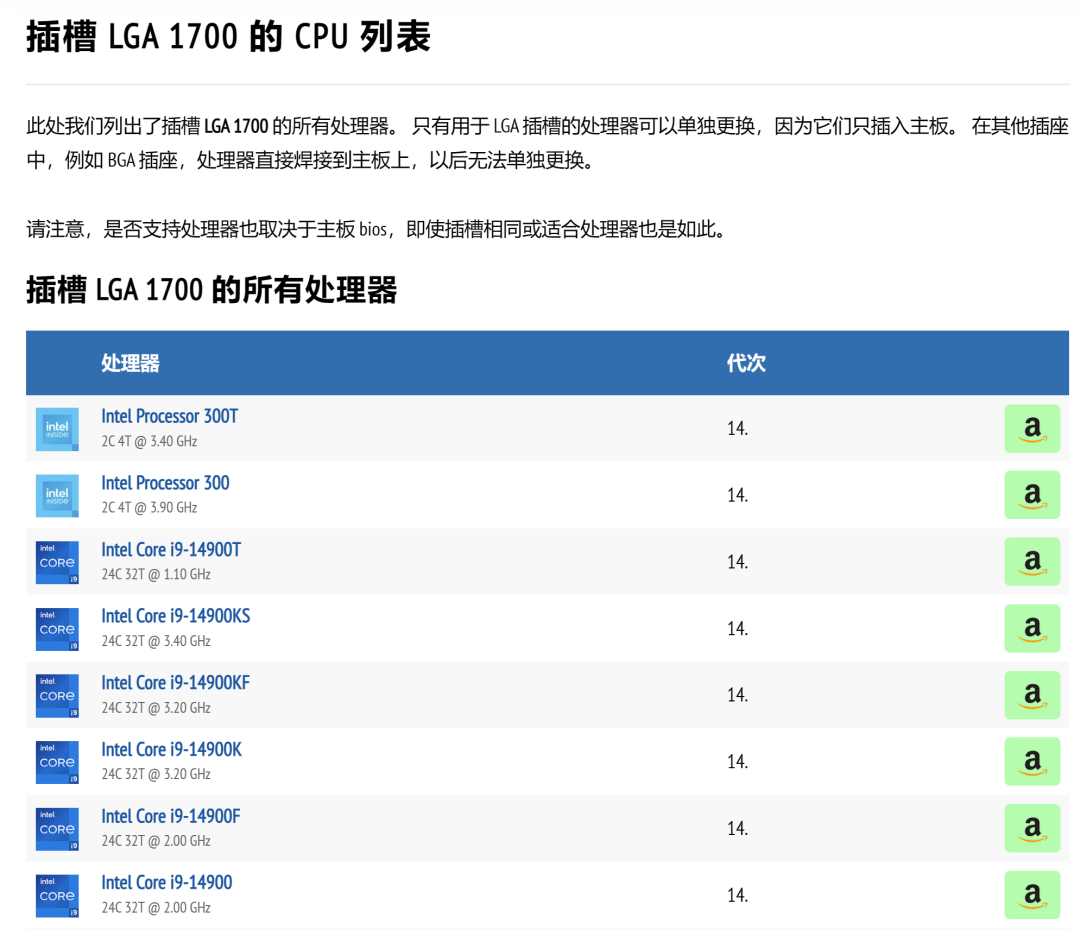Open the Intel Core i9-14900 link at 2.00 GHz, last row

[x=167, y=882]
